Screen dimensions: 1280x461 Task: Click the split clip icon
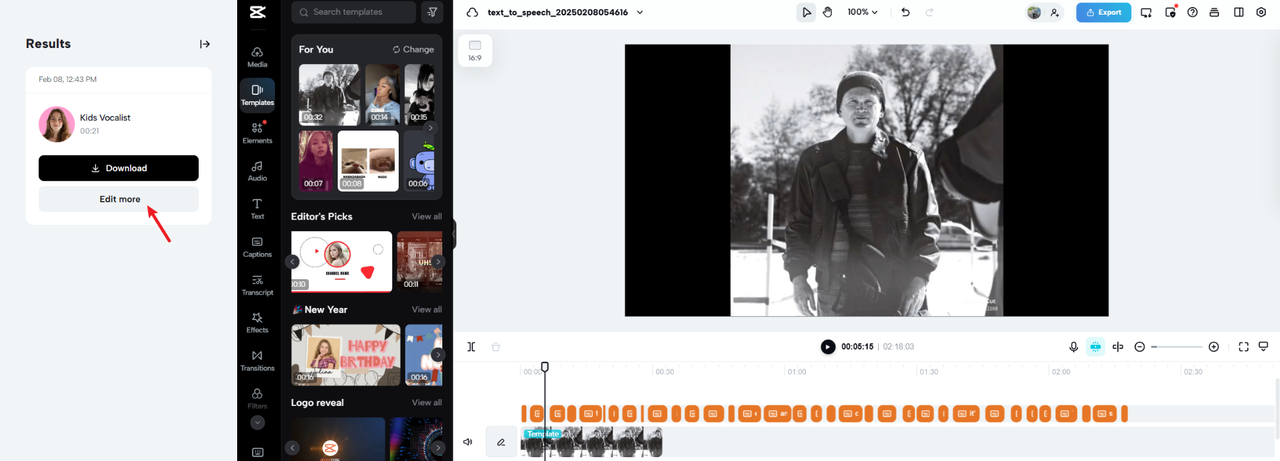coord(471,347)
